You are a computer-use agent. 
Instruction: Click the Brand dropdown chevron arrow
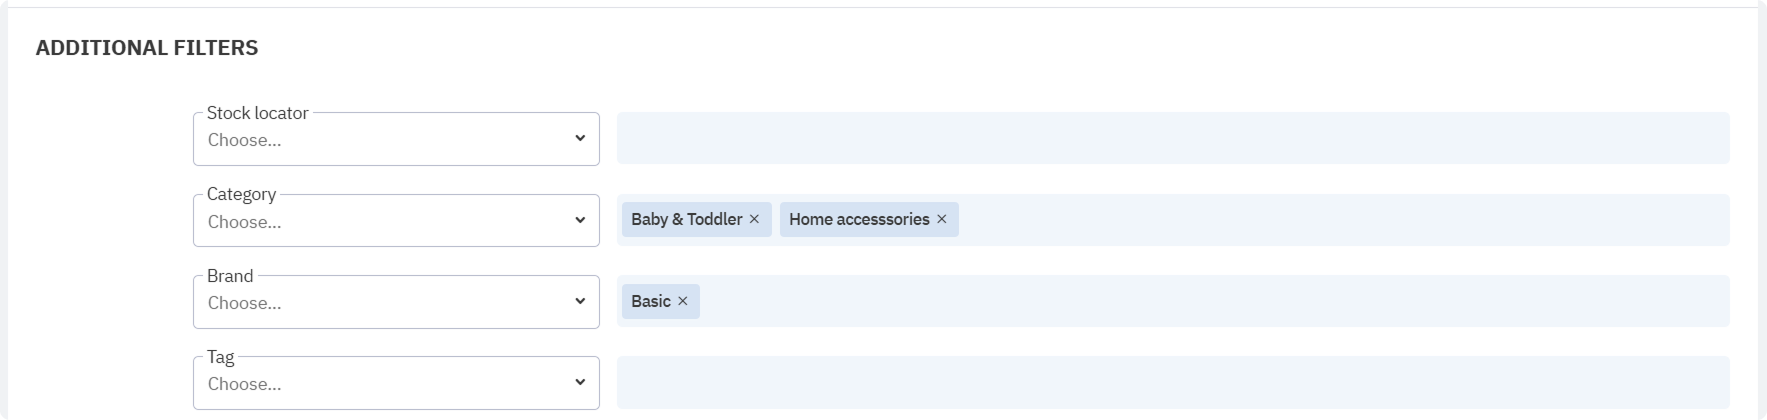coord(580,301)
